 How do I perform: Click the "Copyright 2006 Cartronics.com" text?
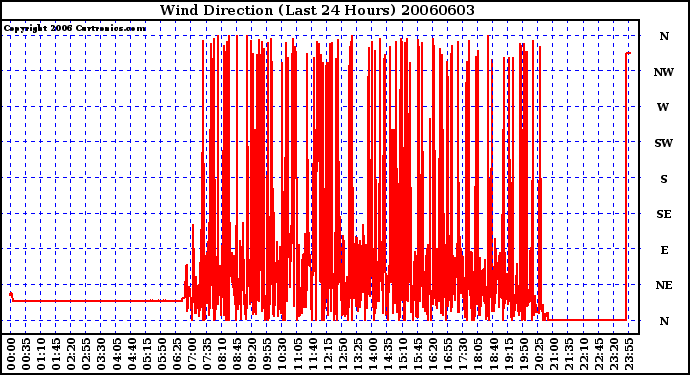click(75, 29)
